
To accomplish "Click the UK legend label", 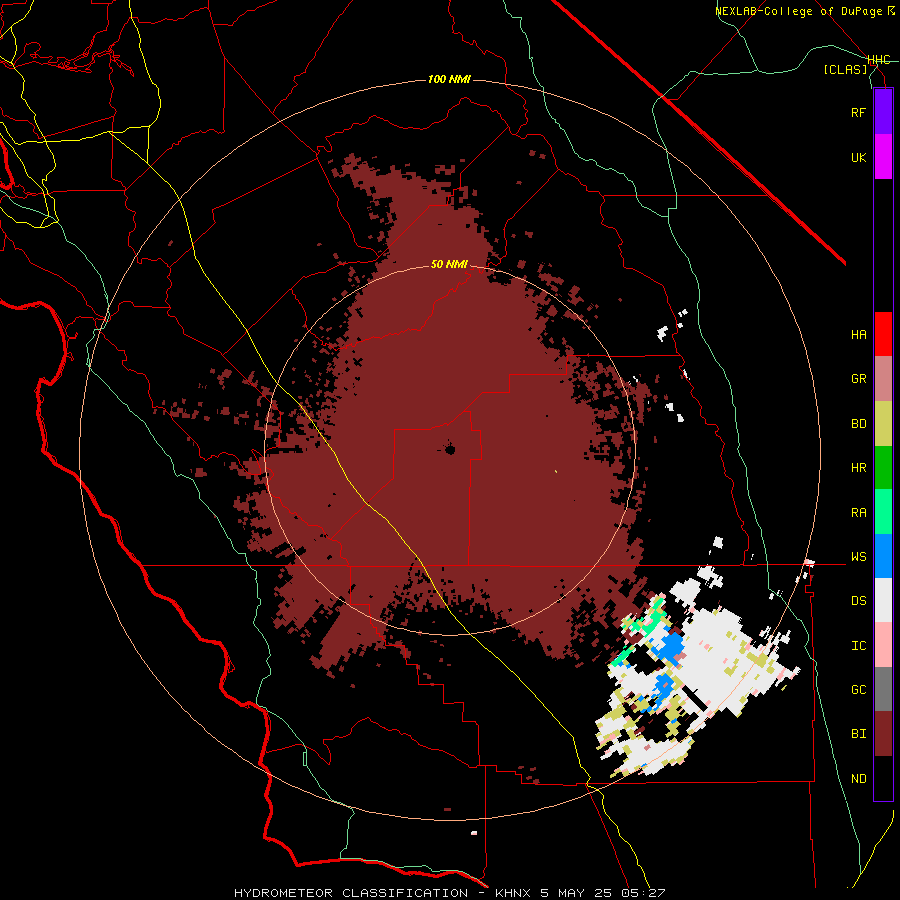I will coord(858,157).
